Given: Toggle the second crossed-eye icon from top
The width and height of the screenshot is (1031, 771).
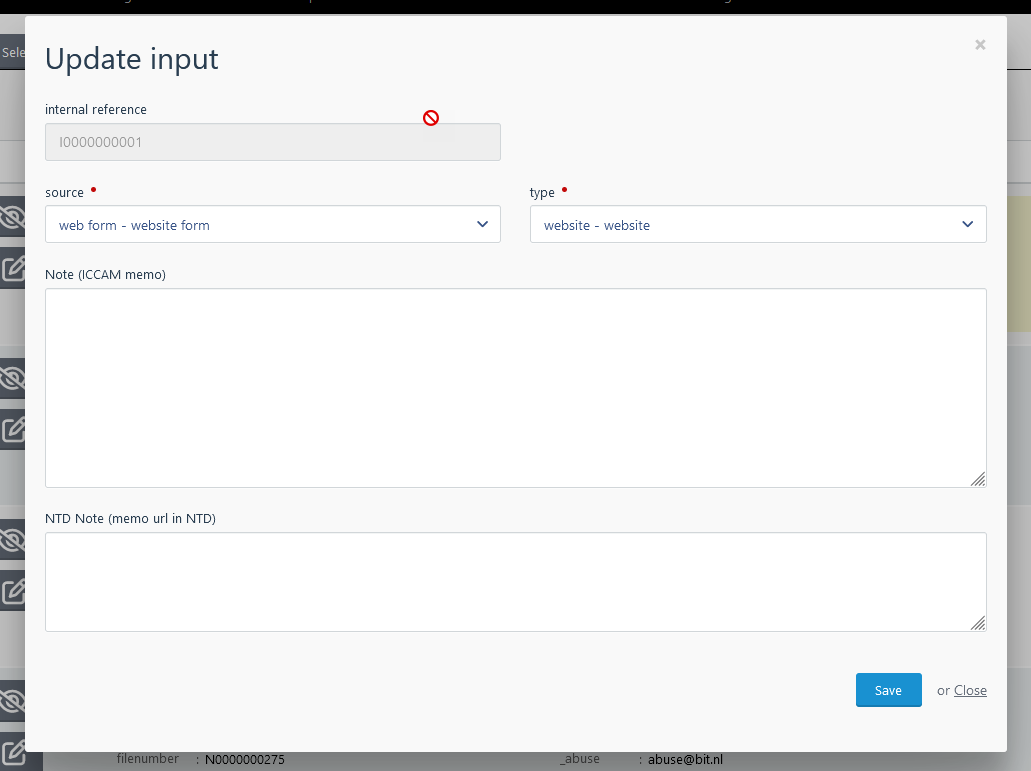Looking at the screenshot, I should (11, 378).
